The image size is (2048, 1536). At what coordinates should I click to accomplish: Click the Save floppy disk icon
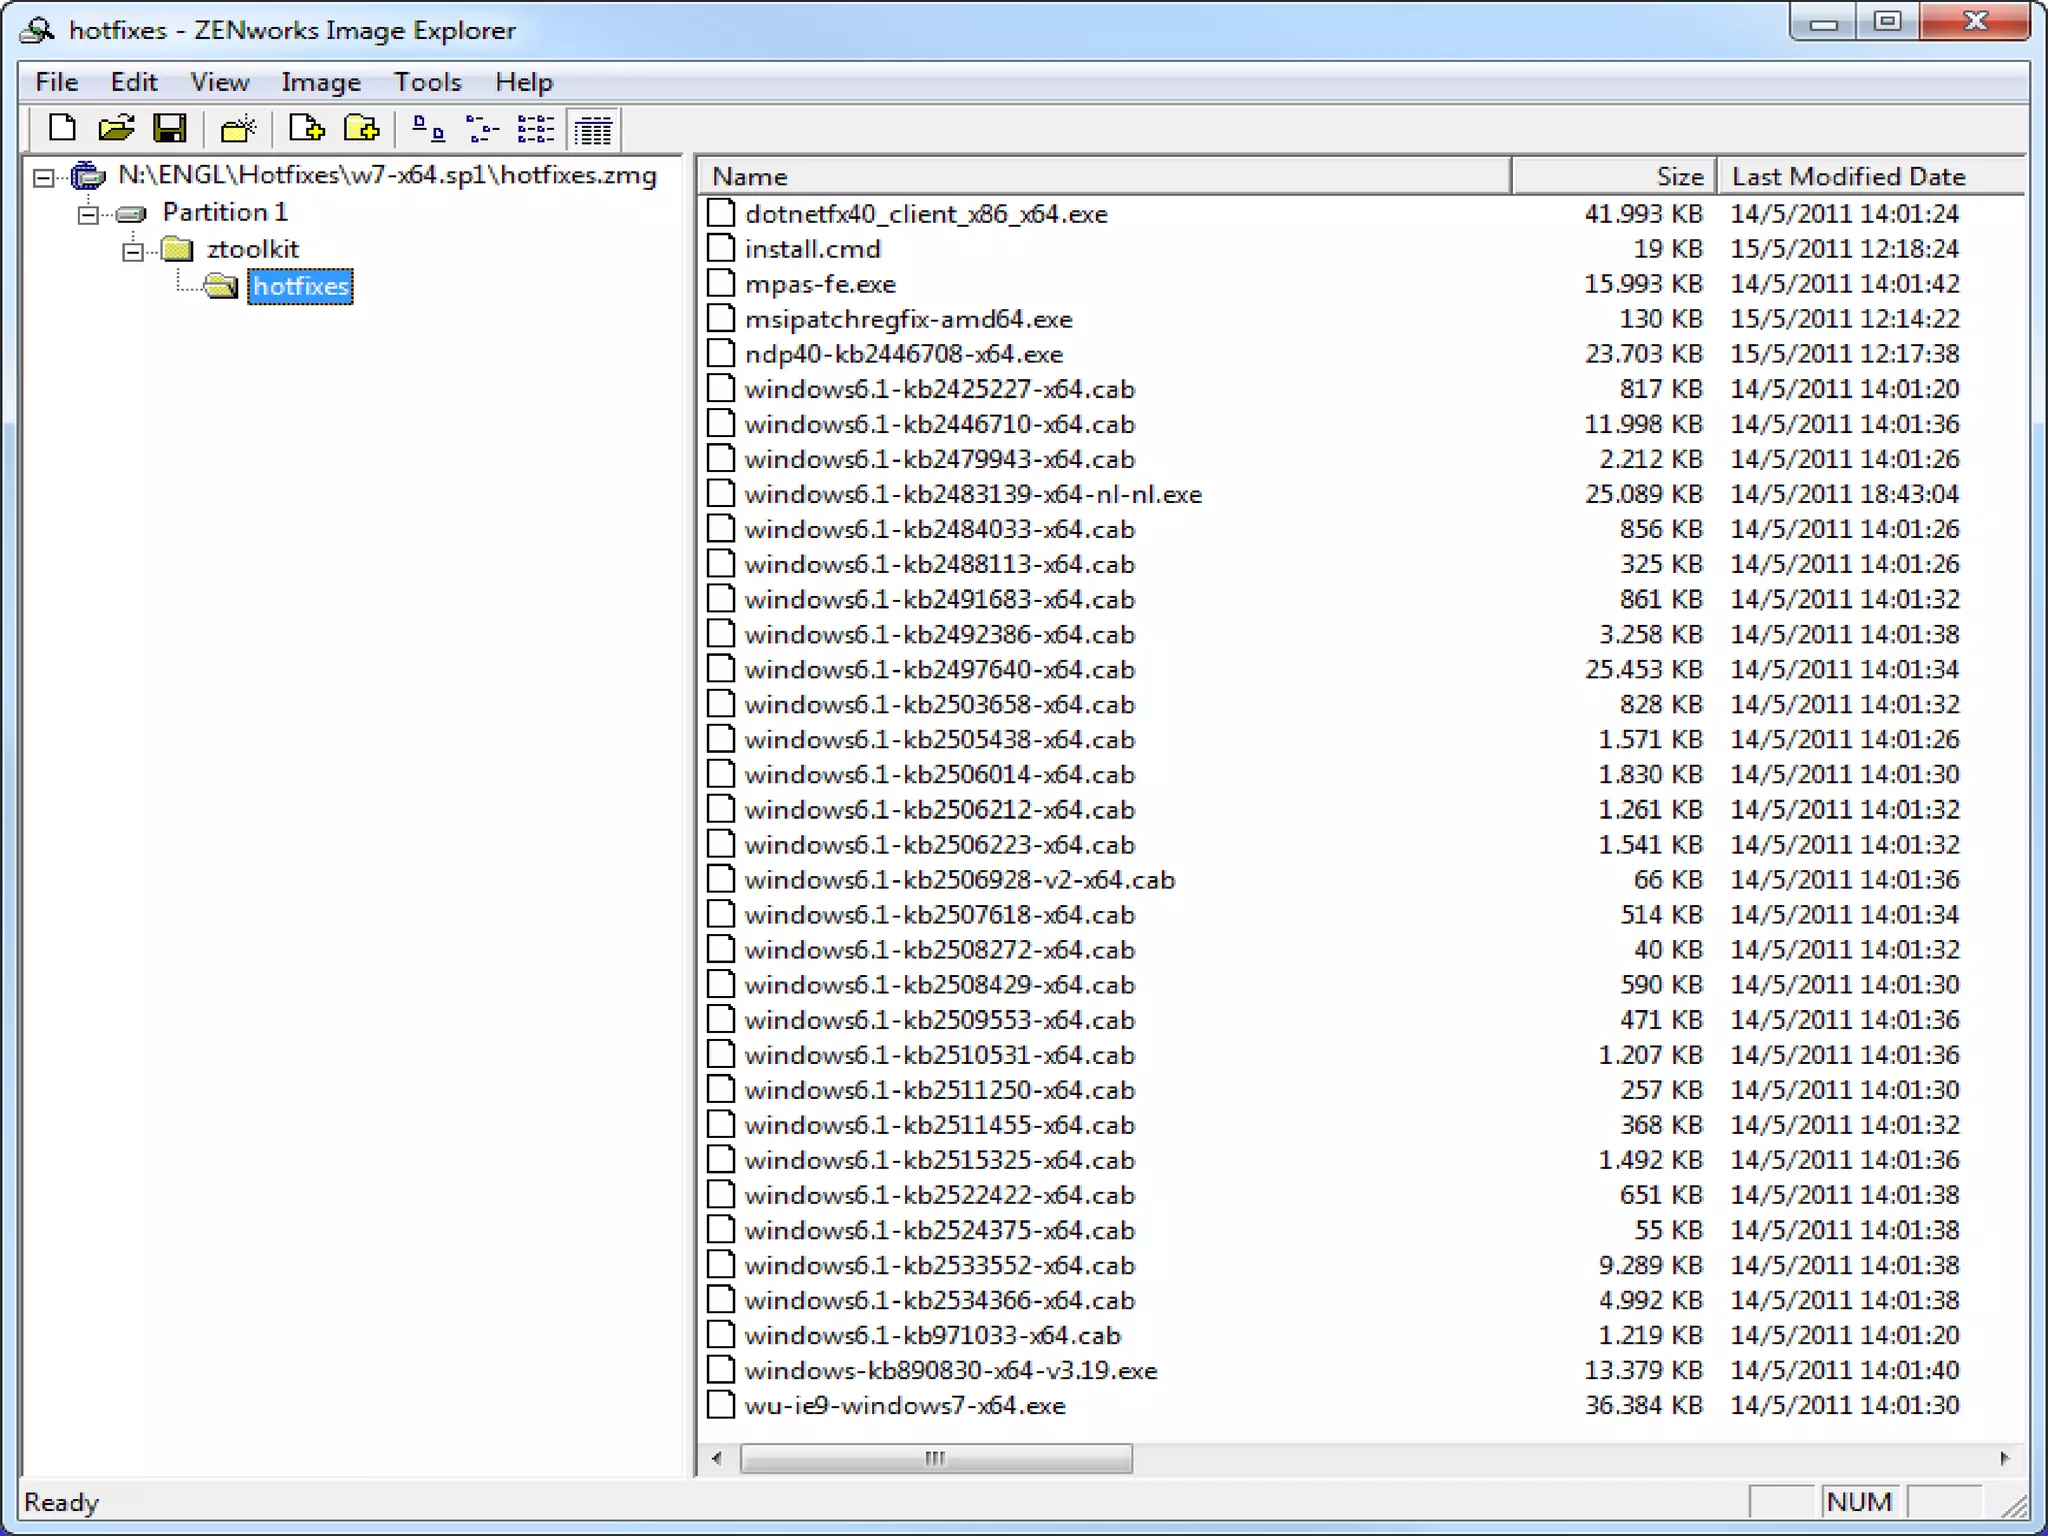point(170,129)
